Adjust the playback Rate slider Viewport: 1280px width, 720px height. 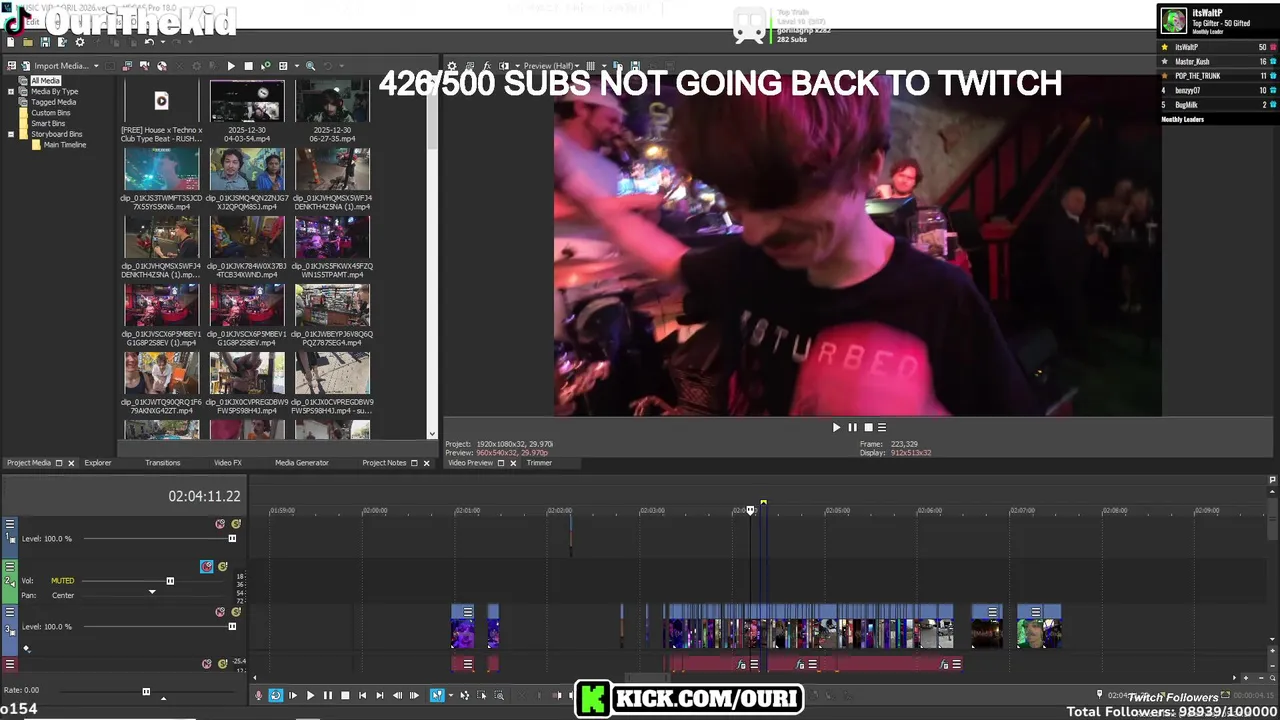click(x=146, y=692)
